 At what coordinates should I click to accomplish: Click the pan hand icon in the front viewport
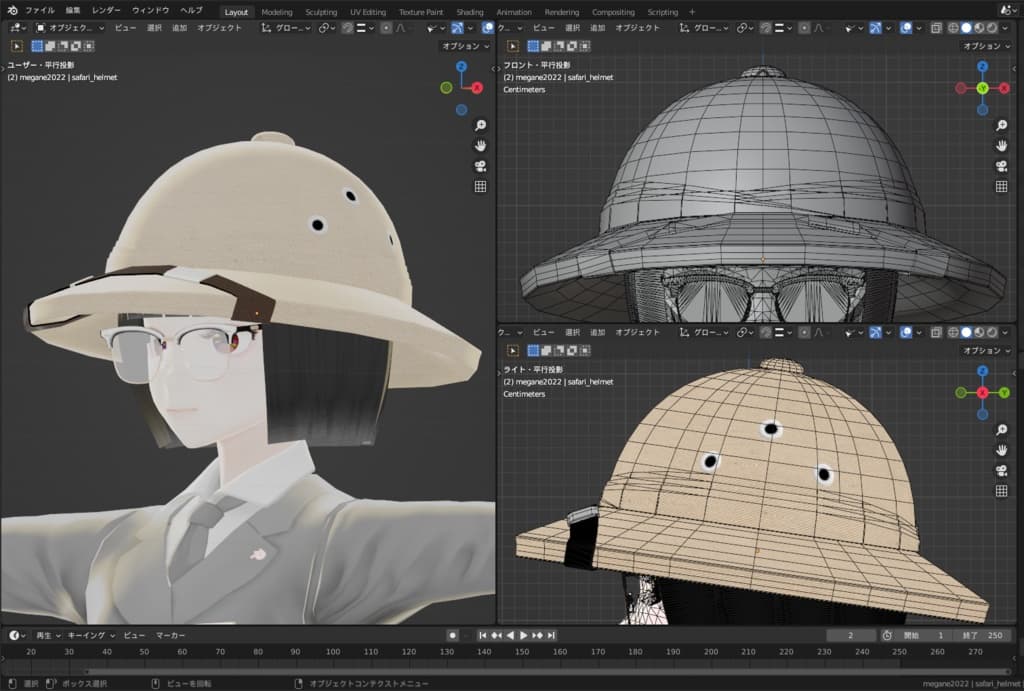[x=1001, y=145]
